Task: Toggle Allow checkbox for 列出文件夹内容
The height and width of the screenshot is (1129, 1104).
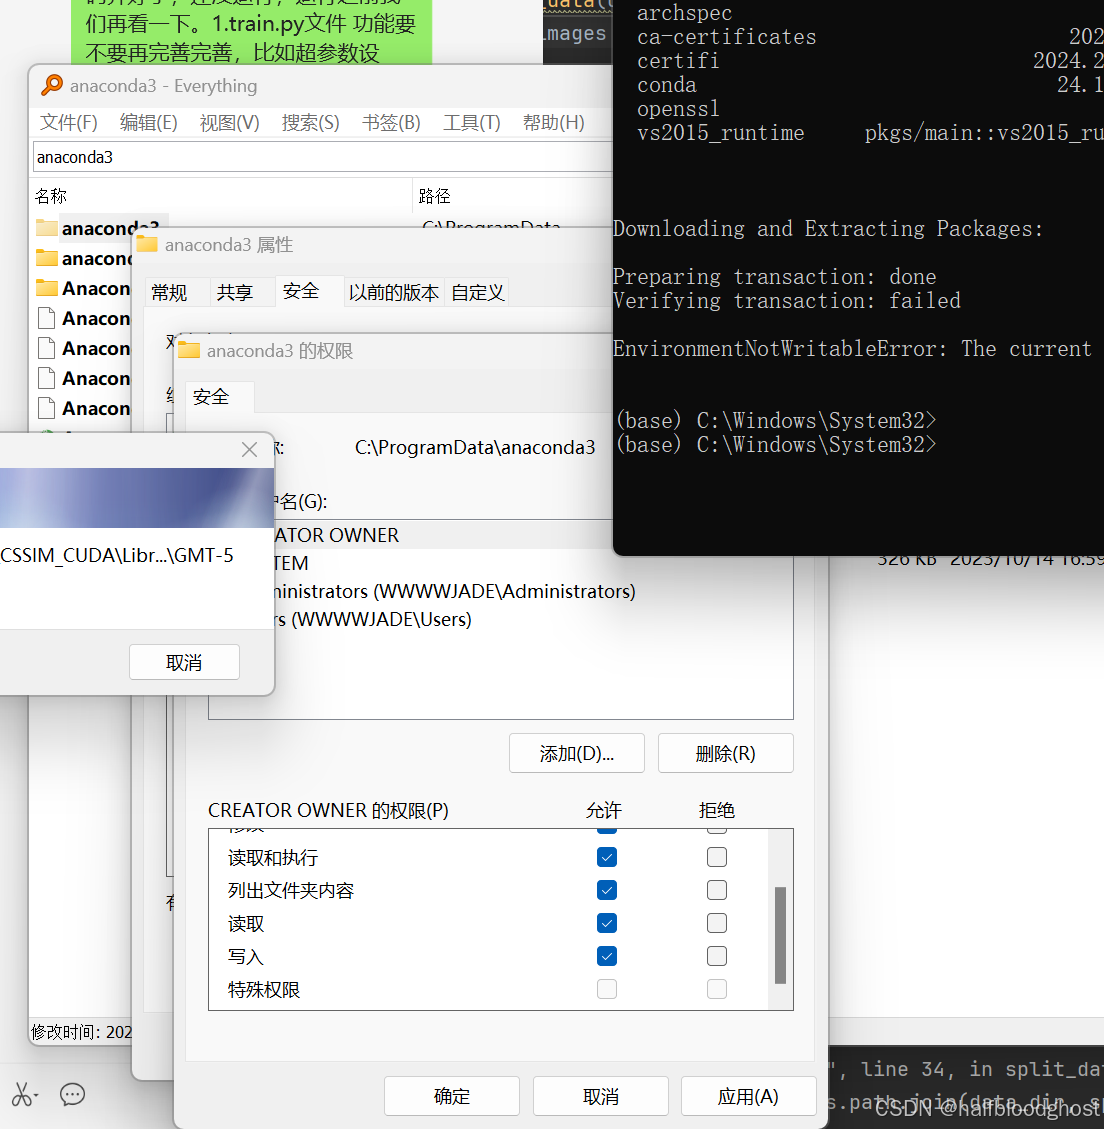Action: [607, 890]
